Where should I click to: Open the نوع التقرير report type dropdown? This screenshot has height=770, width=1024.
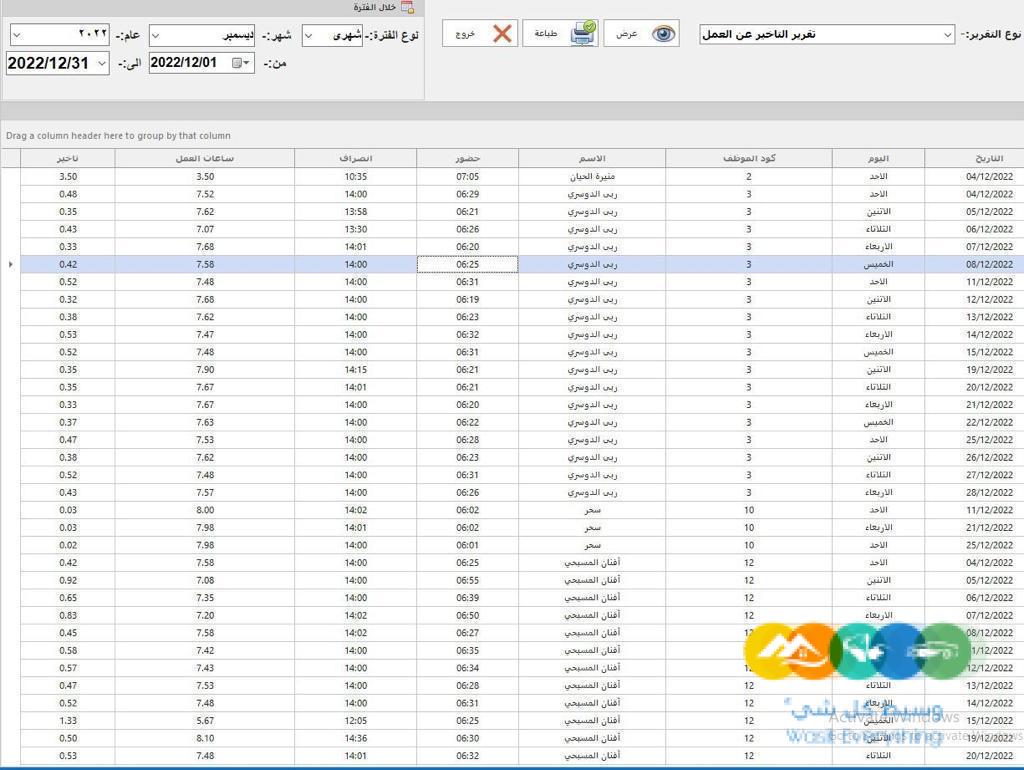click(946, 33)
